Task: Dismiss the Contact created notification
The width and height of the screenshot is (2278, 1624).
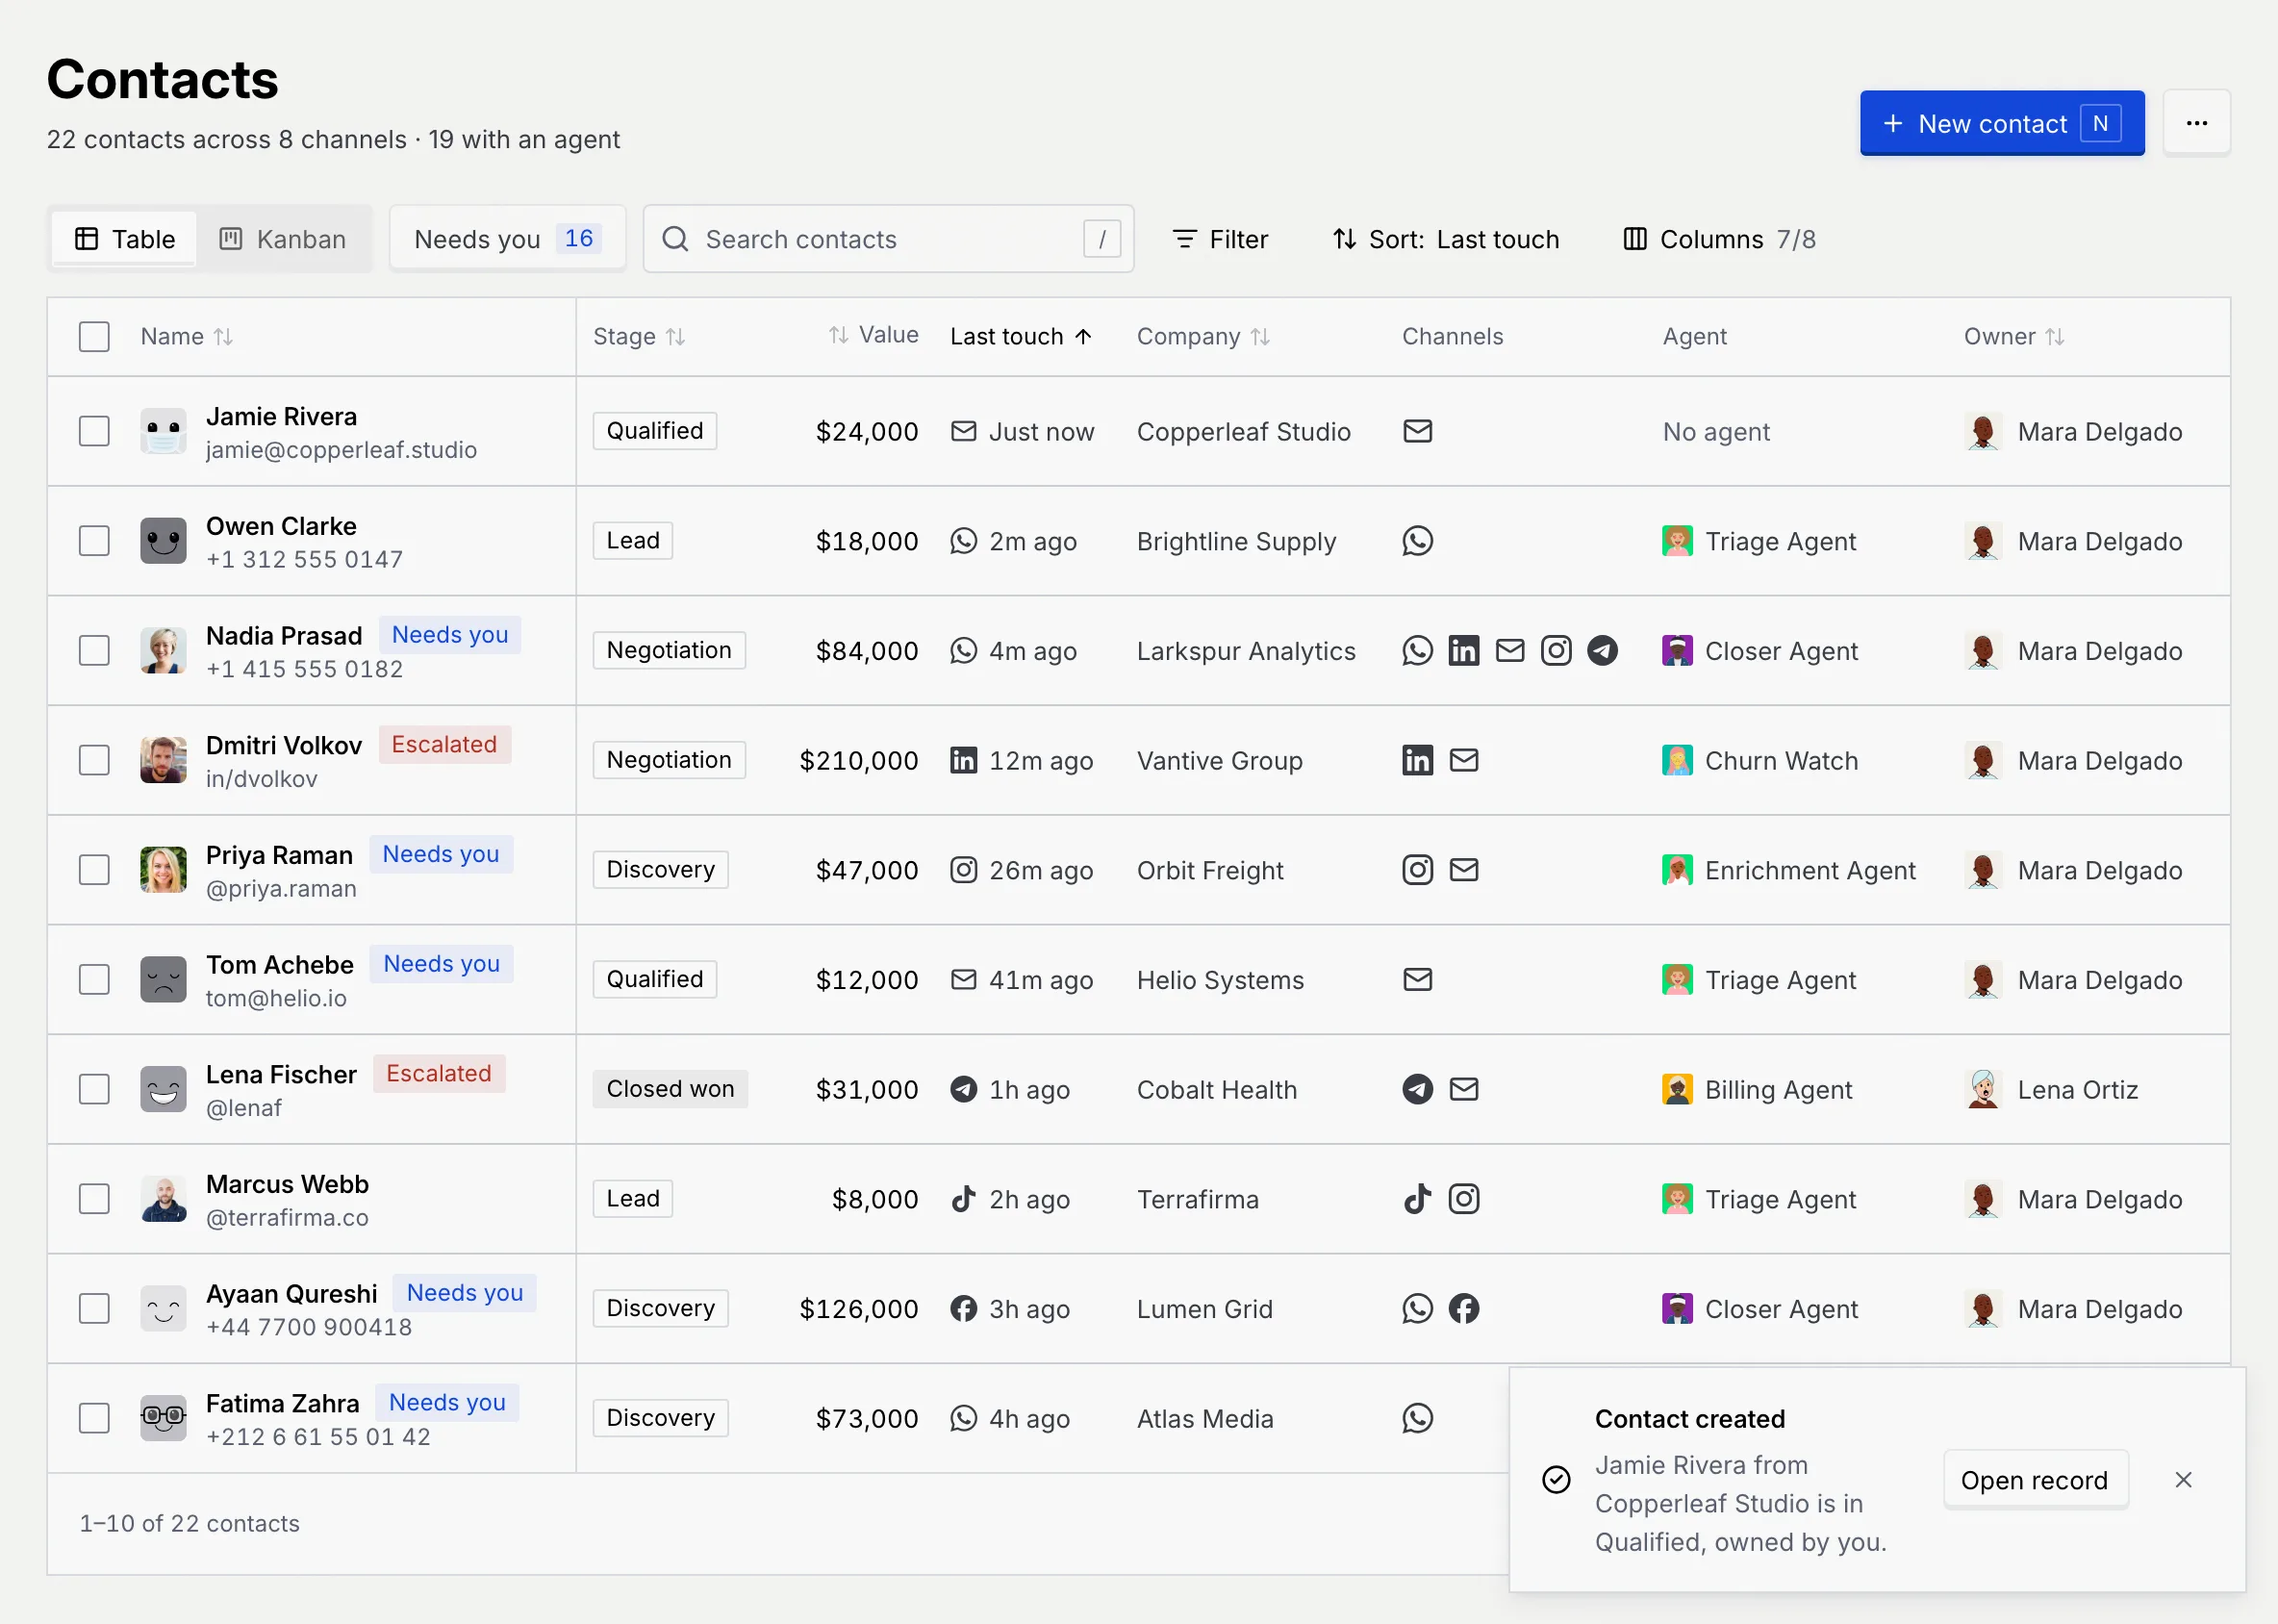Action: [x=2183, y=1480]
